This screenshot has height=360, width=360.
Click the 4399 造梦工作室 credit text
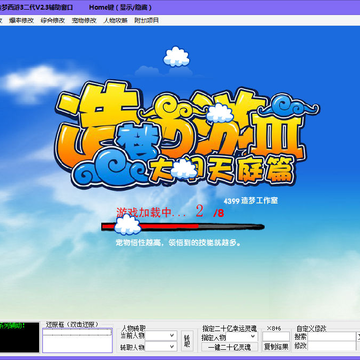251,201
